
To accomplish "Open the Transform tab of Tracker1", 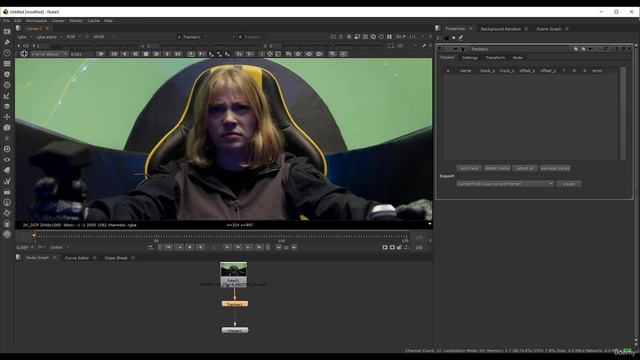I will pos(495,58).
